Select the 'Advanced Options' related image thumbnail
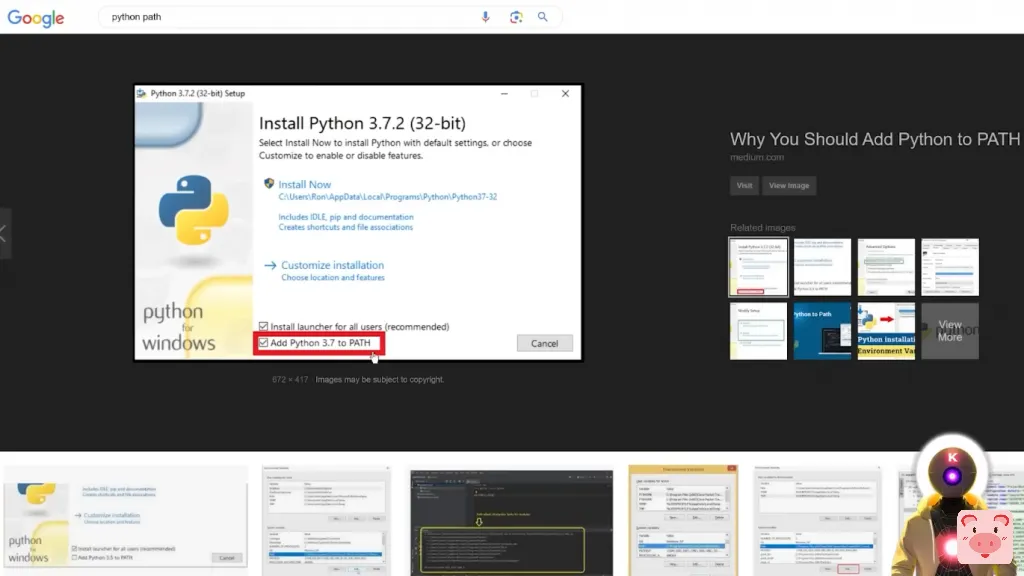Screen dimensions: 1024x576 coord(886,267)
